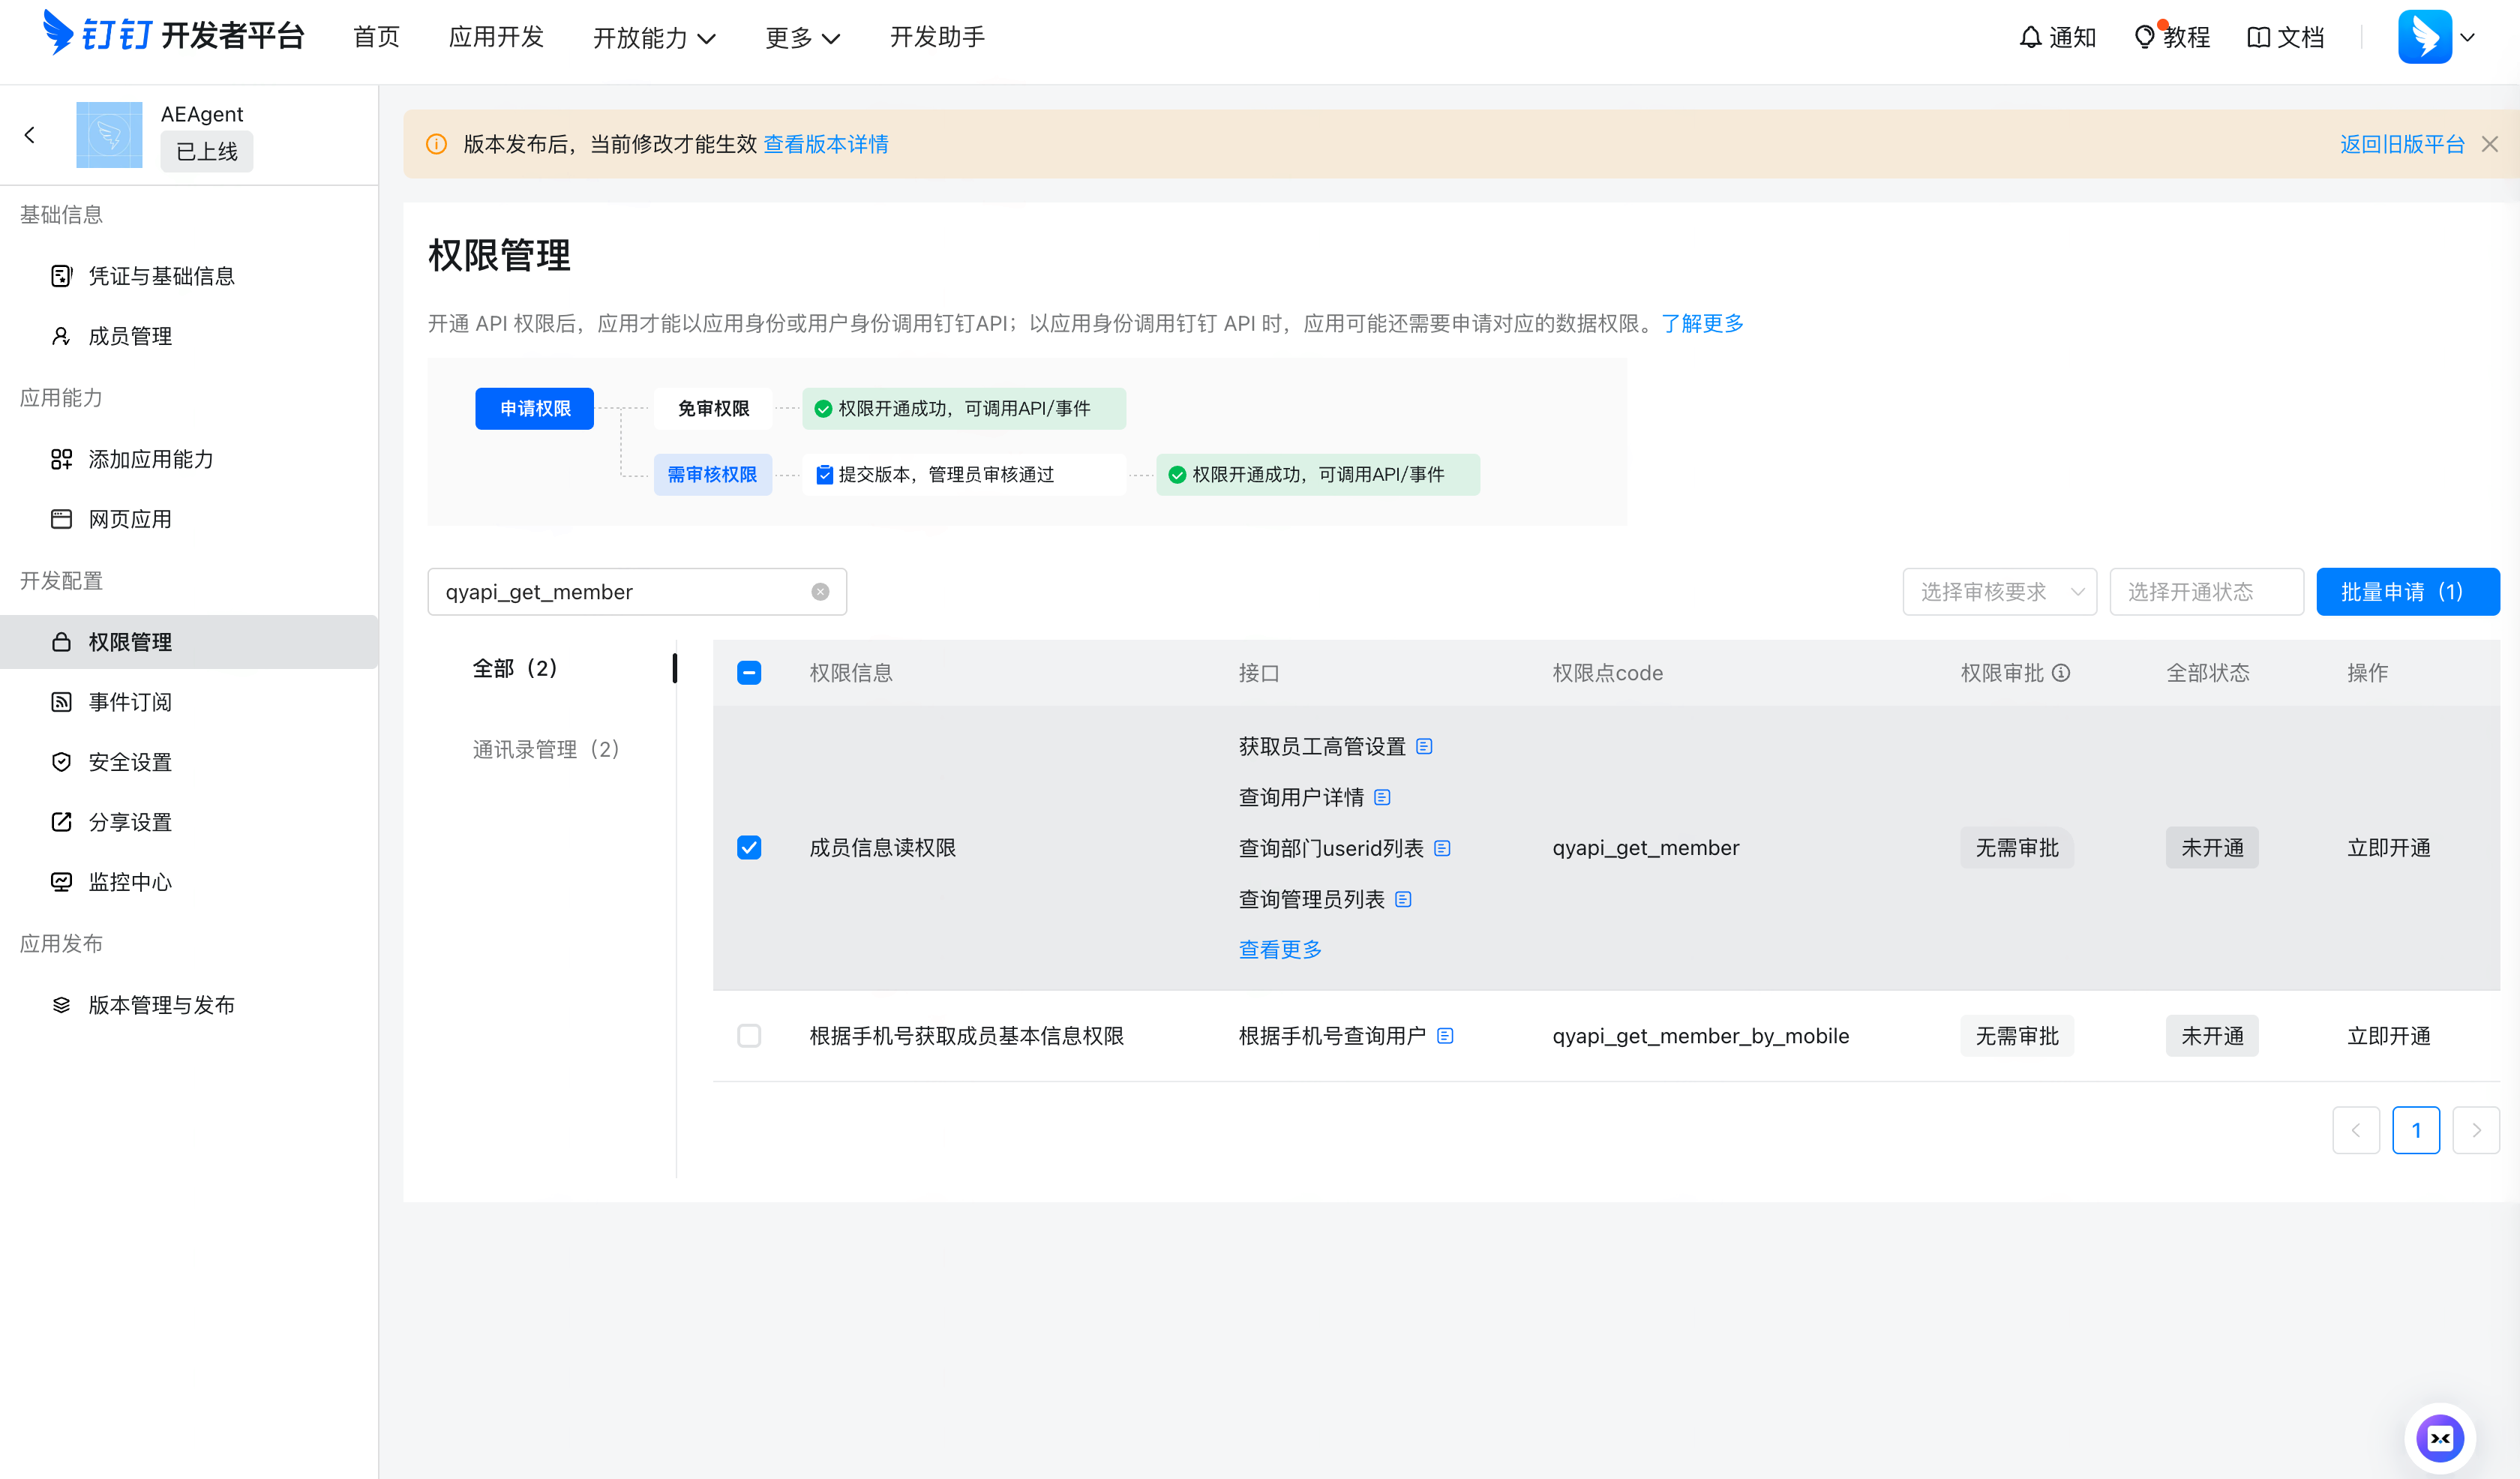This screenshot has height=1479, width=2520.
Task: Open the 选择审核要求 dropdown
Action: [1999, 592]
